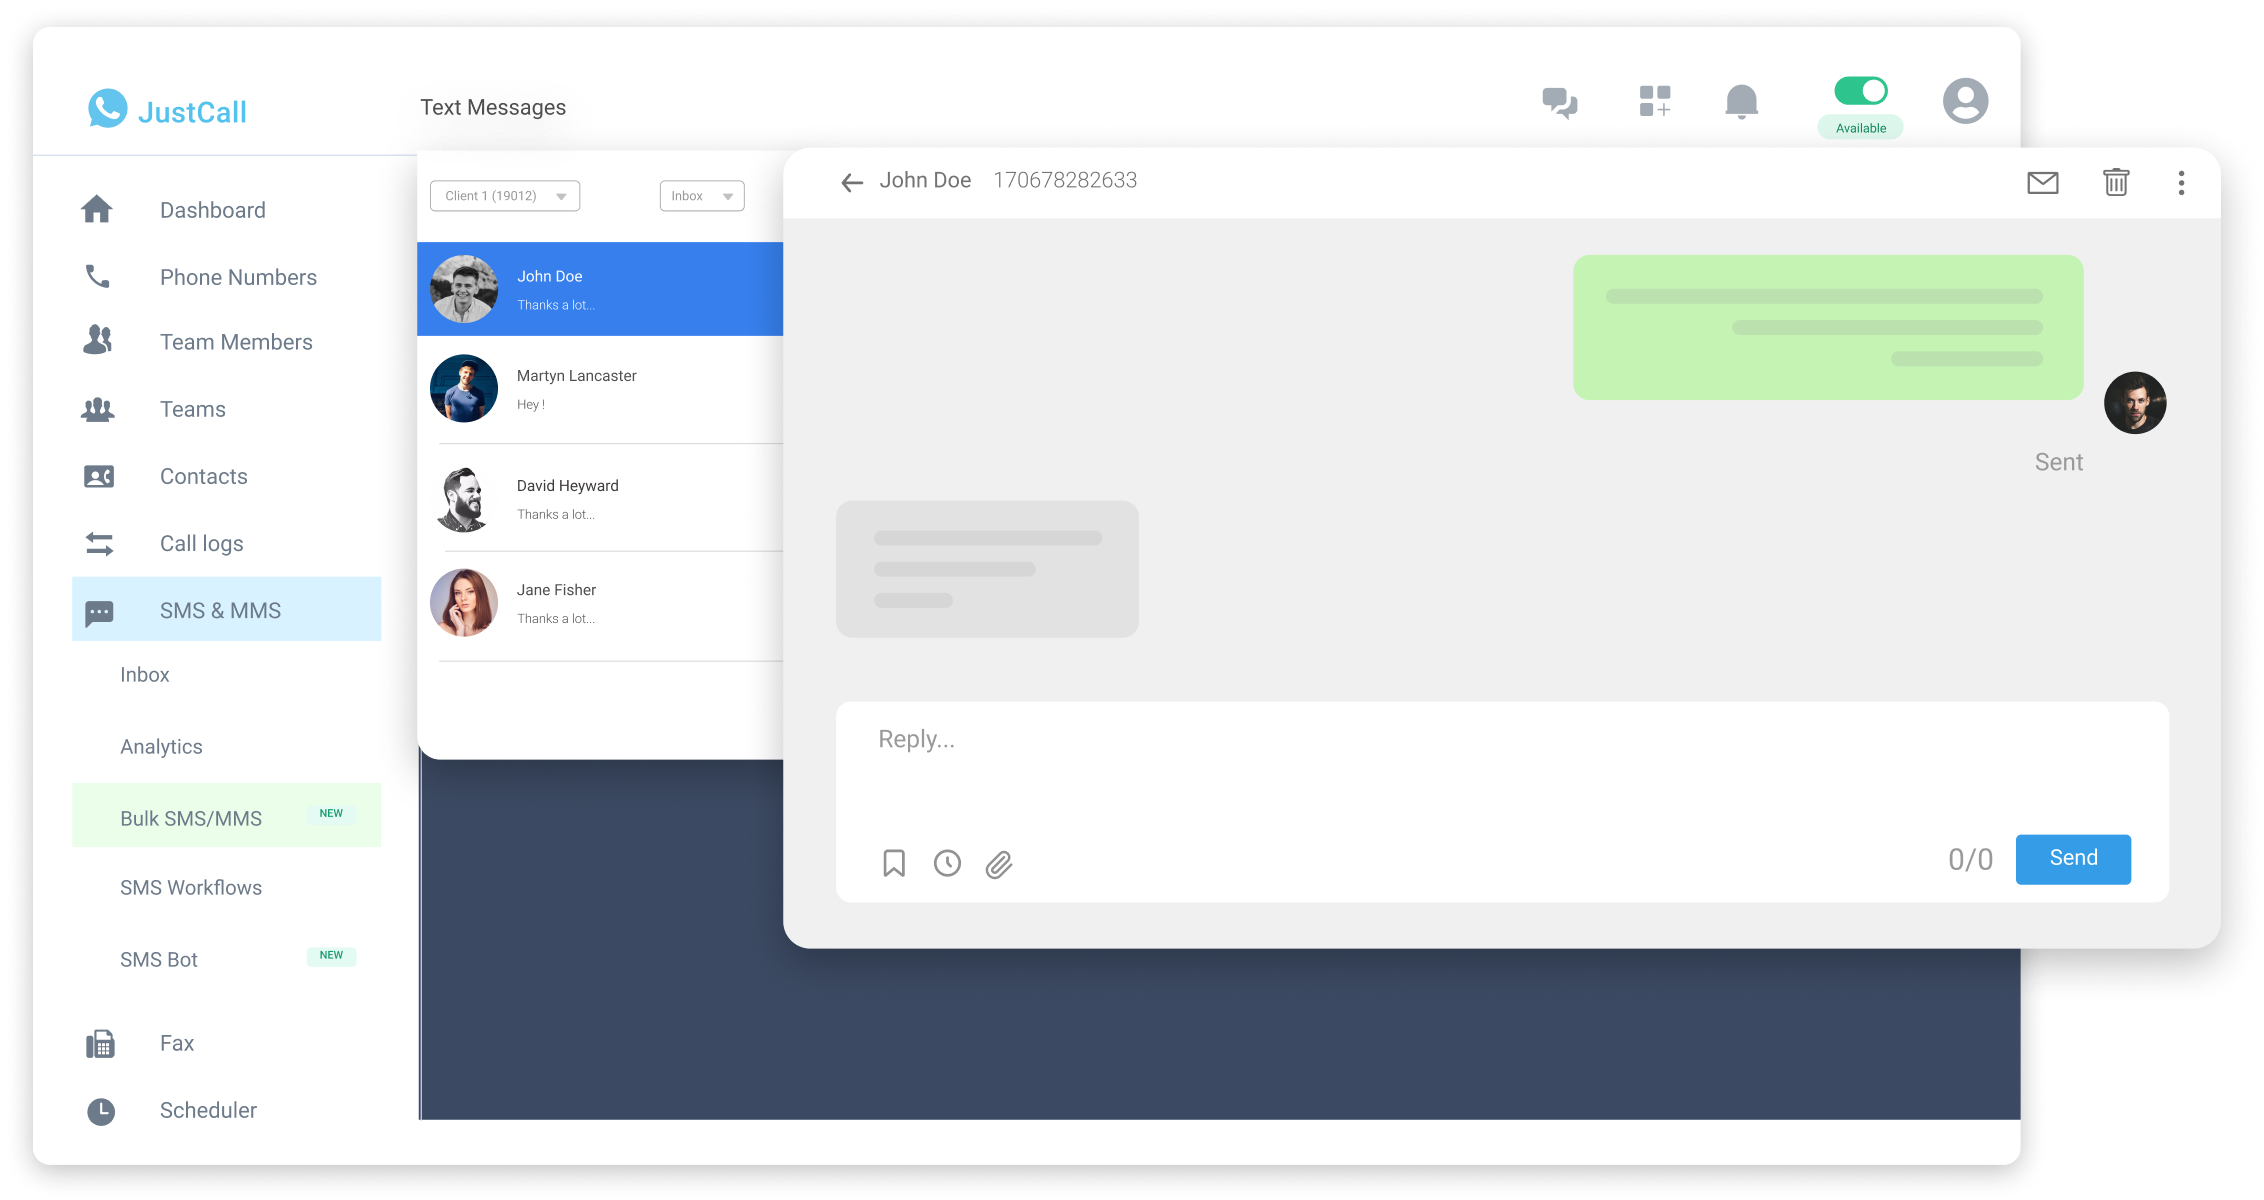The height and width of the screenshot is (1200, 2264).
Task: Click the email/convert to email icon
Action: tap(2044, 181)
